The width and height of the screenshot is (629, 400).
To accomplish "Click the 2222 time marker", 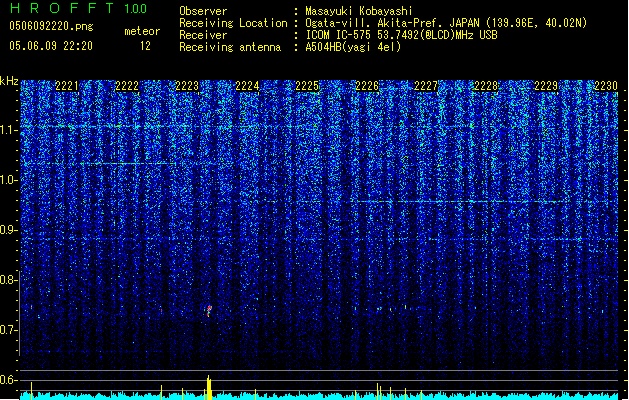I will pyautogui.click(x=127, y=86).
